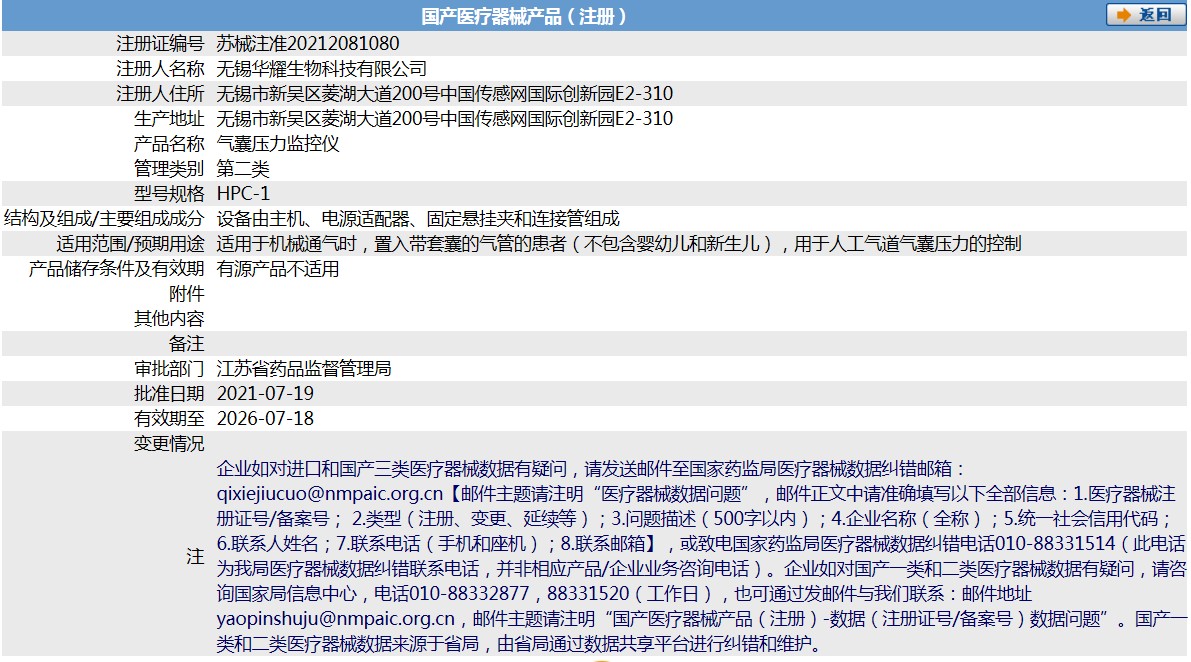Select model specification HPC-1
The image size is (1191, 662).
point(243,194)
